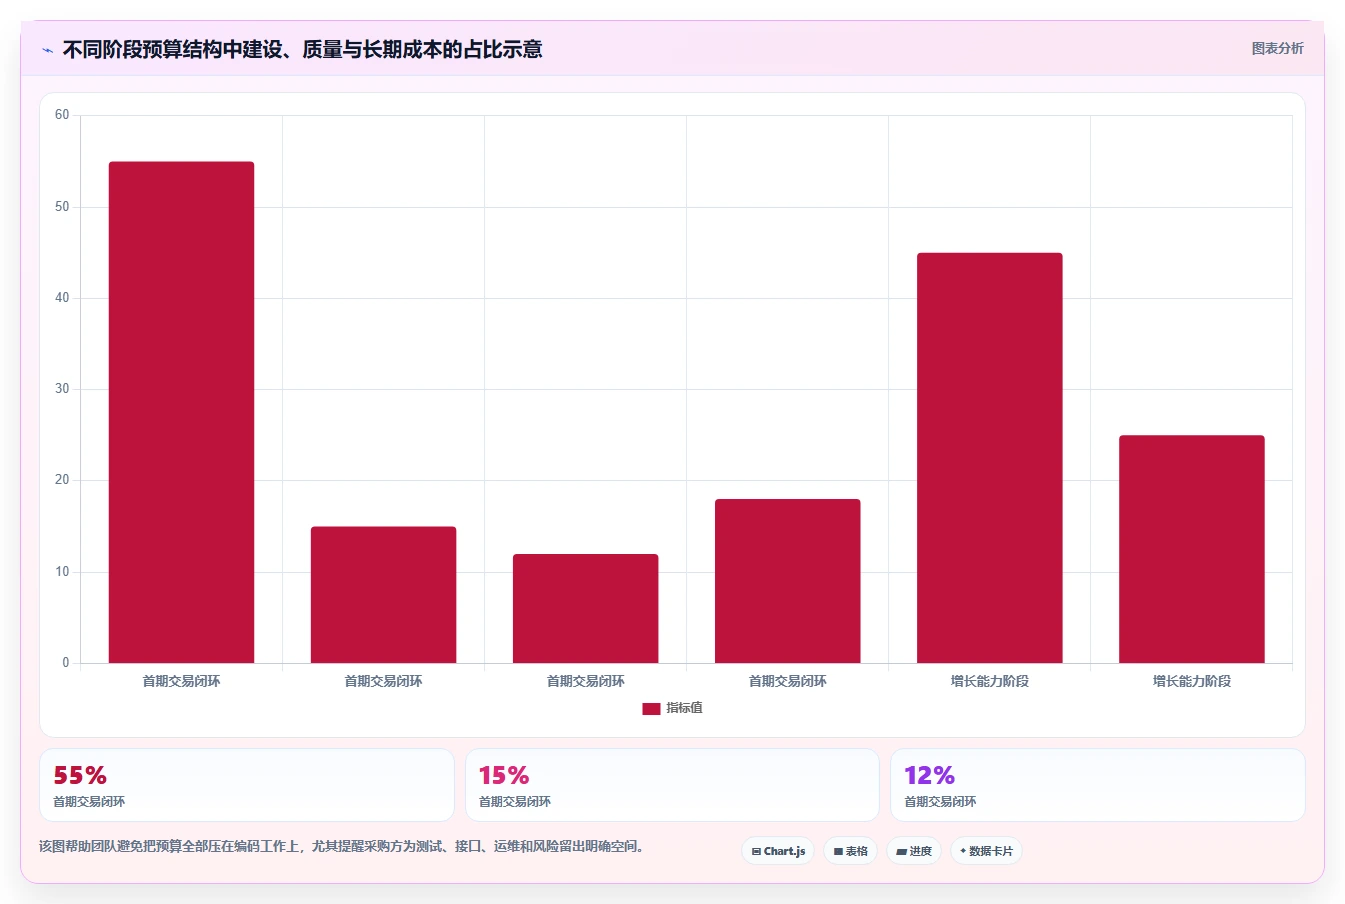The height and width of the screenshot is (904, 1345).
Task: Click the 表格 chip
Action: 850,851
